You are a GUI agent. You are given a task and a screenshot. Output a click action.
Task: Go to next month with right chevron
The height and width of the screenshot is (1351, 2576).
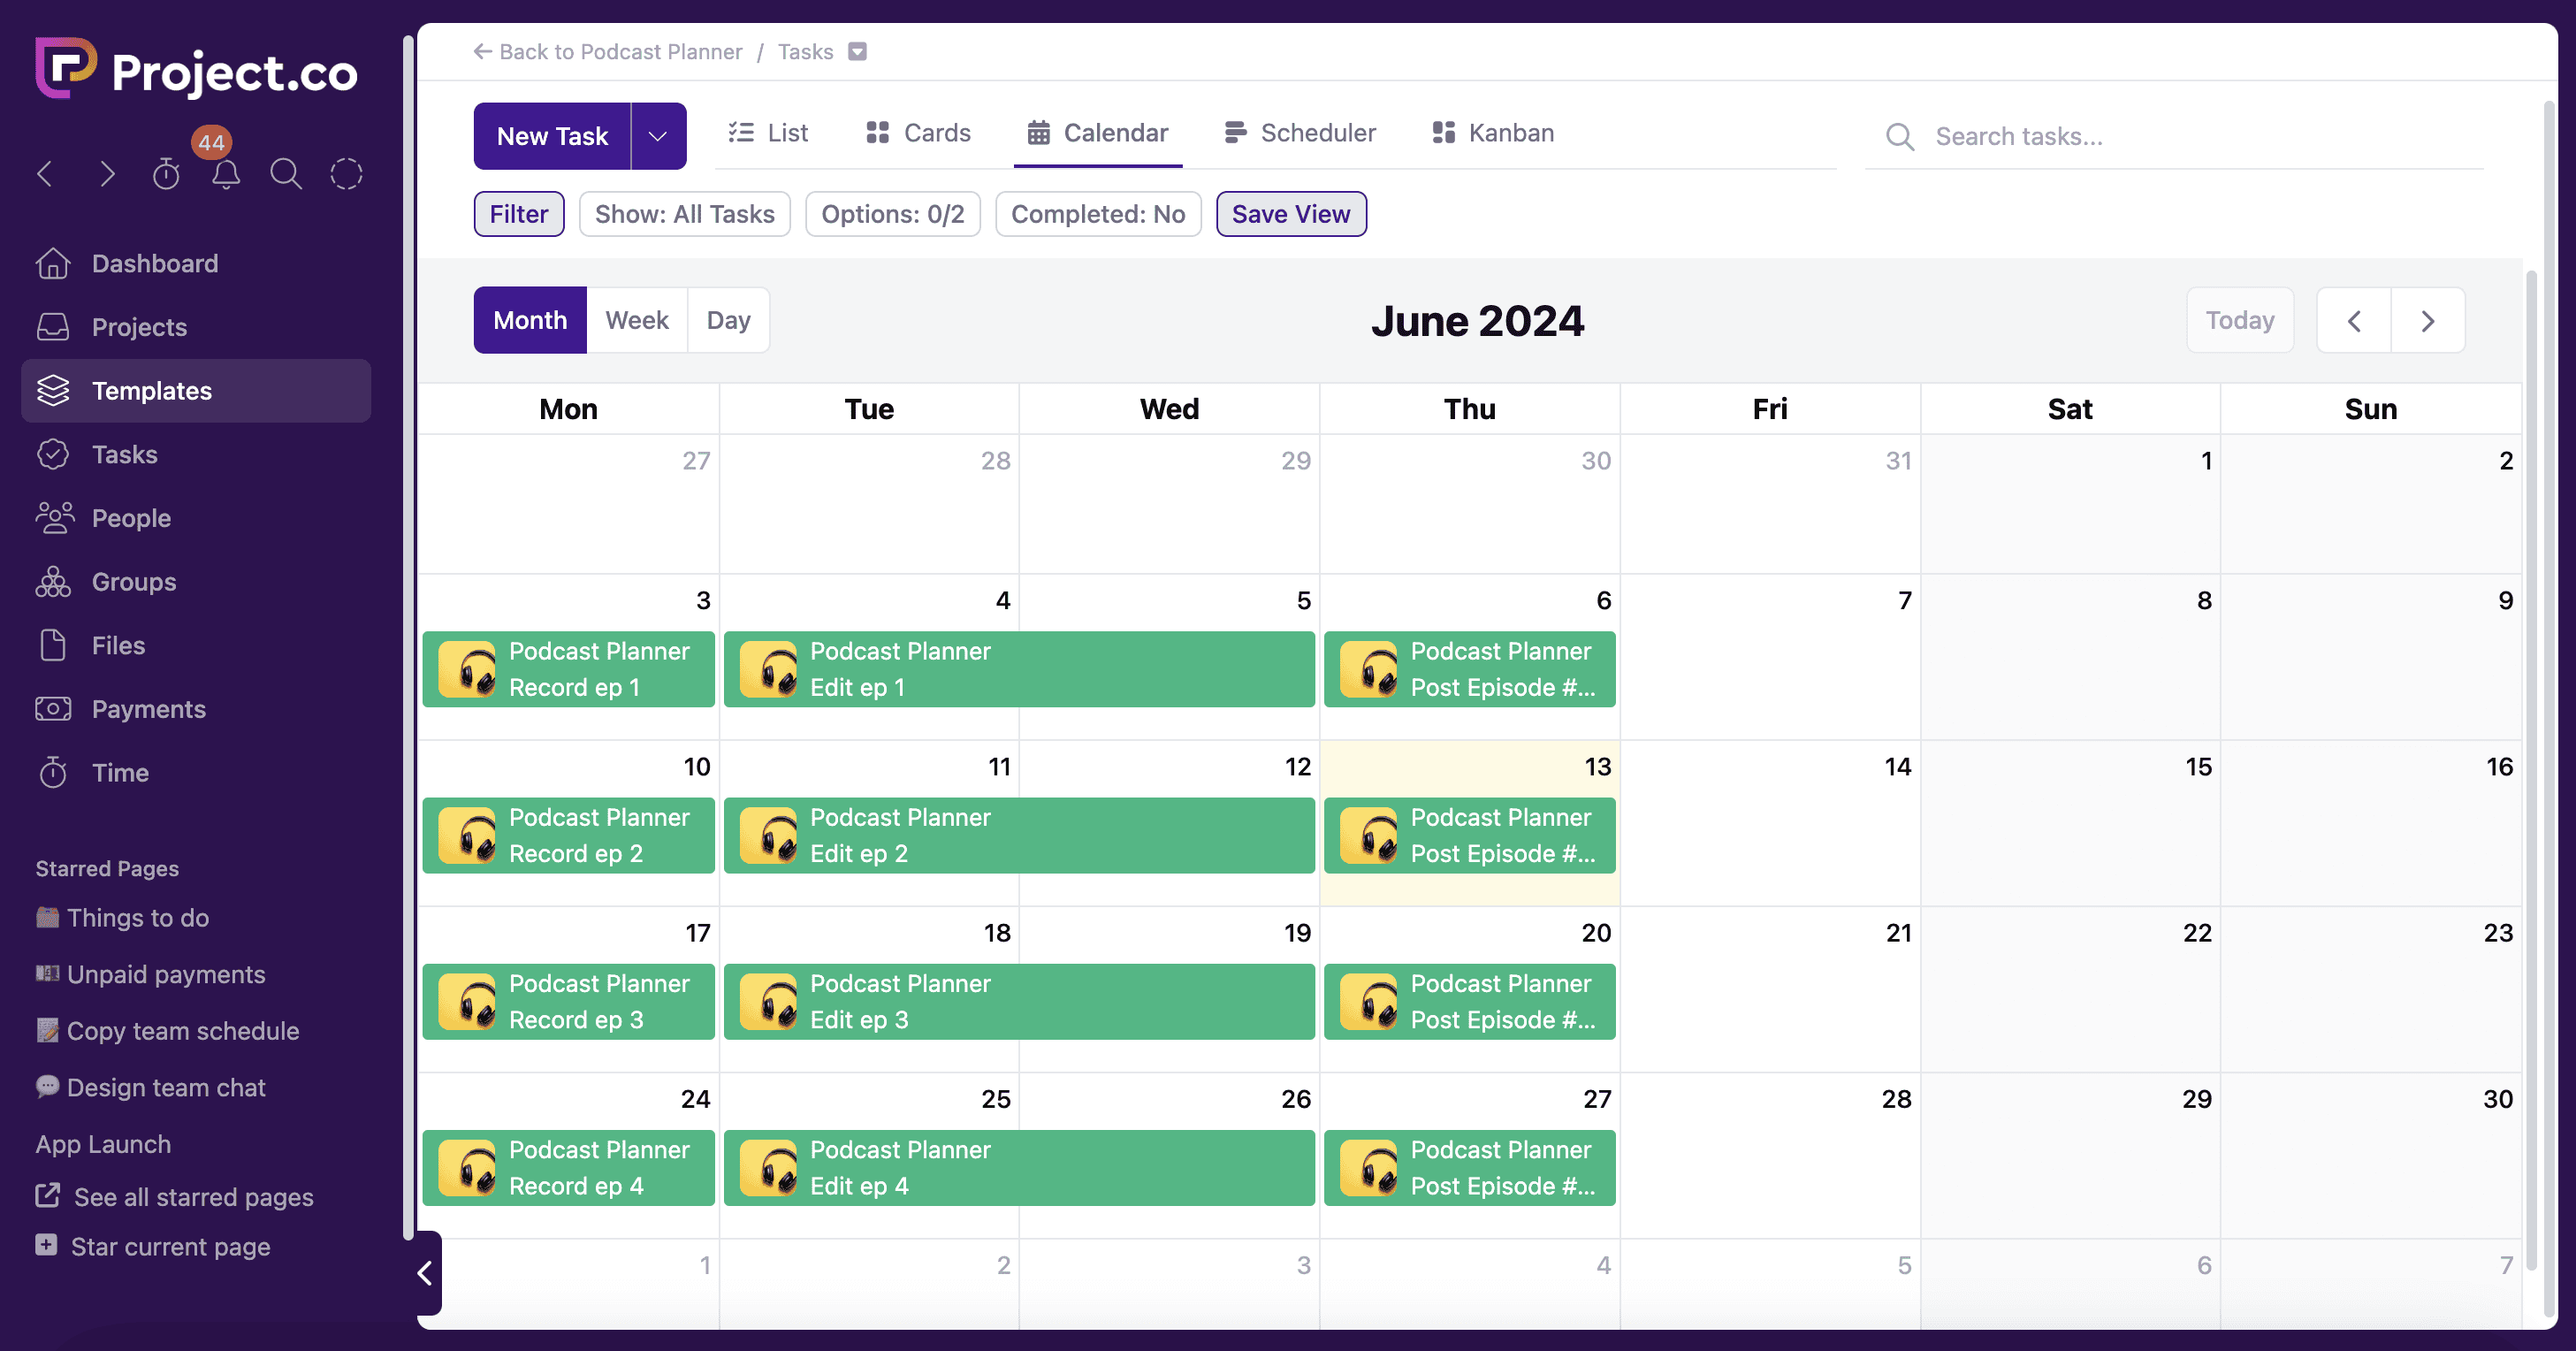(x=2427, y=321)
